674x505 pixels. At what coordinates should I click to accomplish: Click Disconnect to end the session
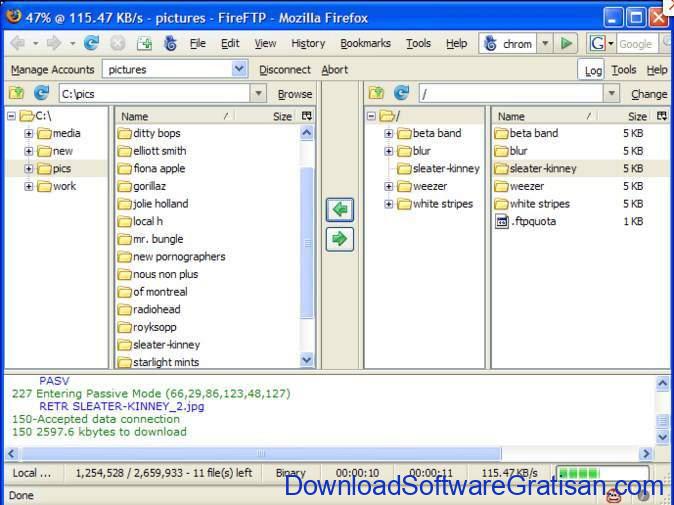pyautogui.click(x=285, y=70)
